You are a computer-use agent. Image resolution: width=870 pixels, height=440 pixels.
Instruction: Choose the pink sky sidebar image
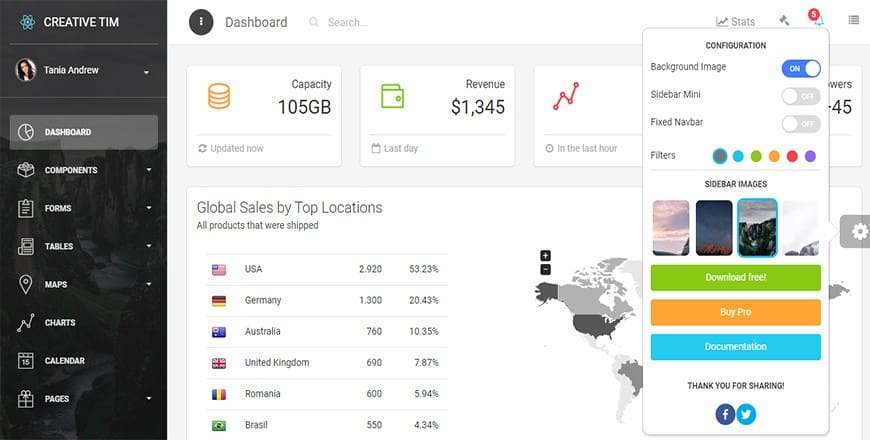click(x=671, y=228)
